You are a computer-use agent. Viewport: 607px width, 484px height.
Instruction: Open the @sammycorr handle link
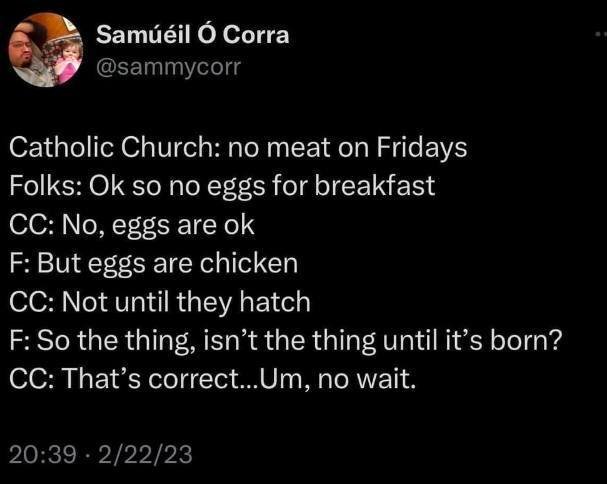tap(169, 67)
